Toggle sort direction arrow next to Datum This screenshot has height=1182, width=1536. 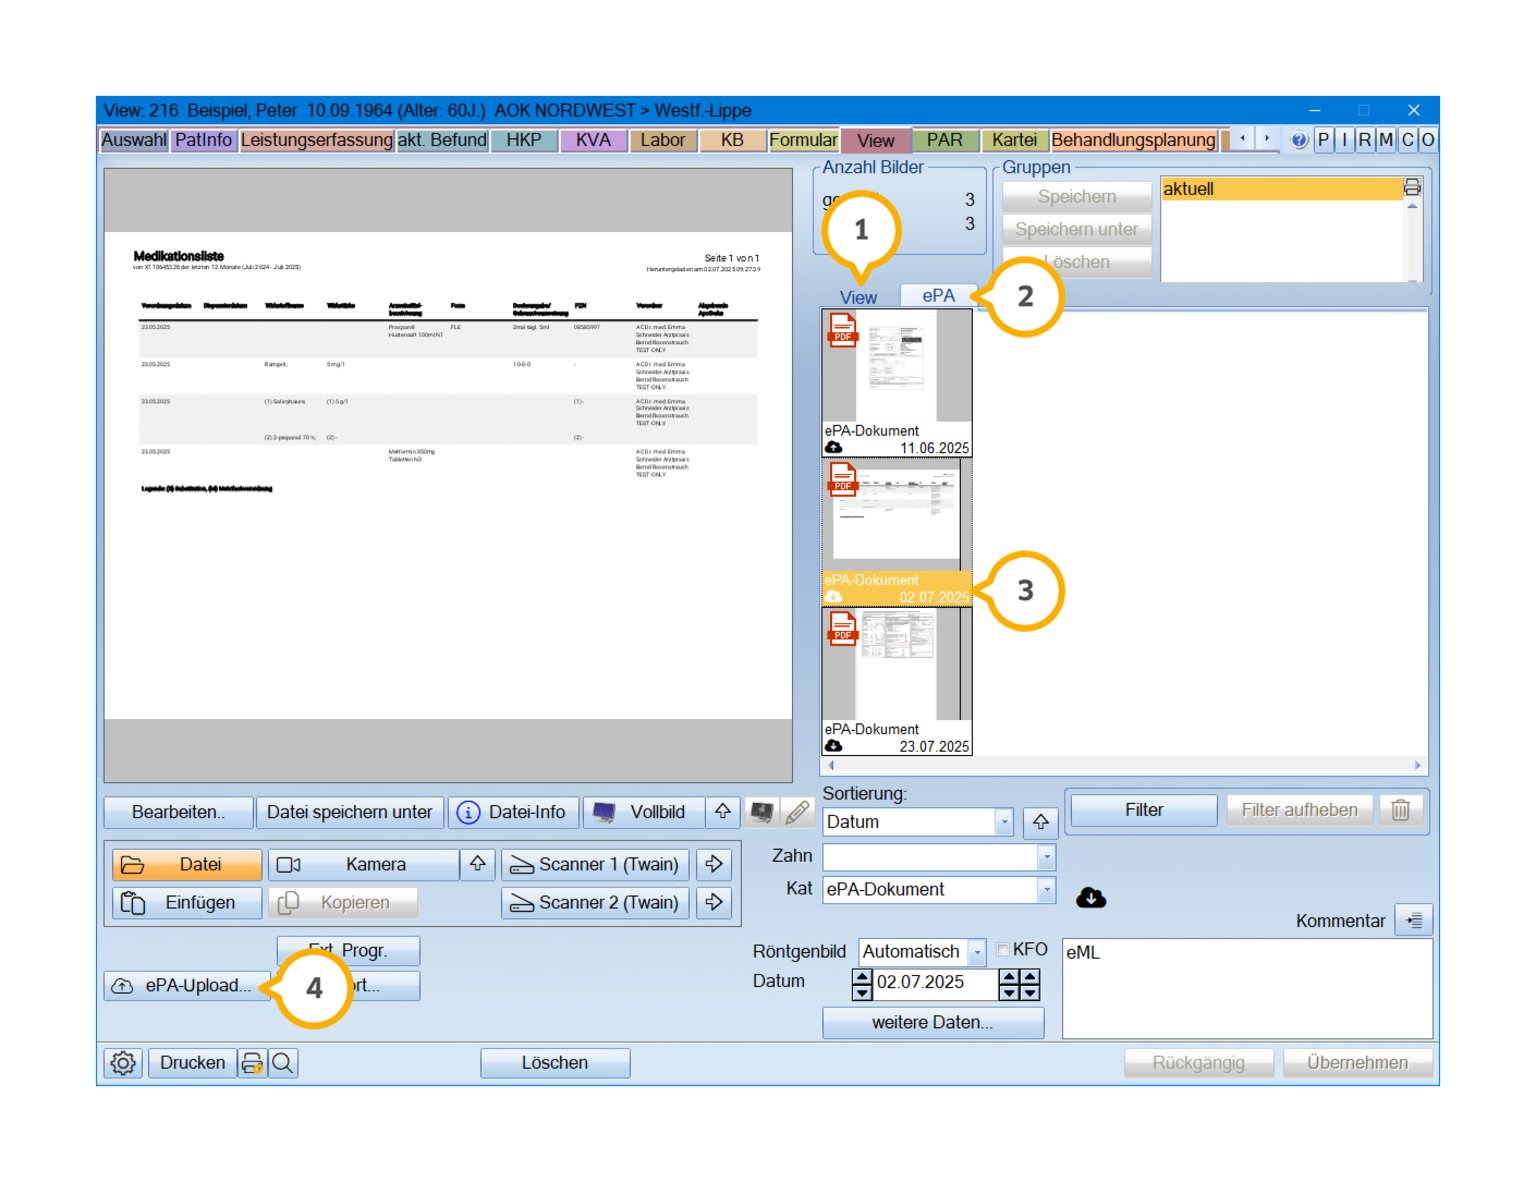pyautogui.click(x=1040, y=822)
